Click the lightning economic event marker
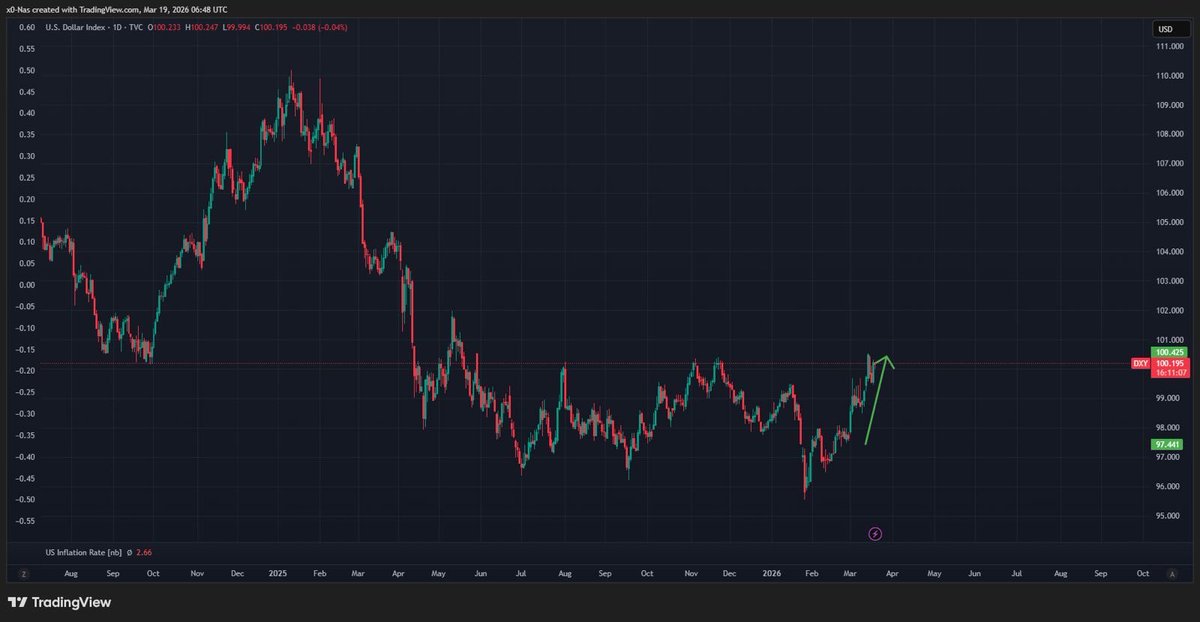 [x=875, y=534]
